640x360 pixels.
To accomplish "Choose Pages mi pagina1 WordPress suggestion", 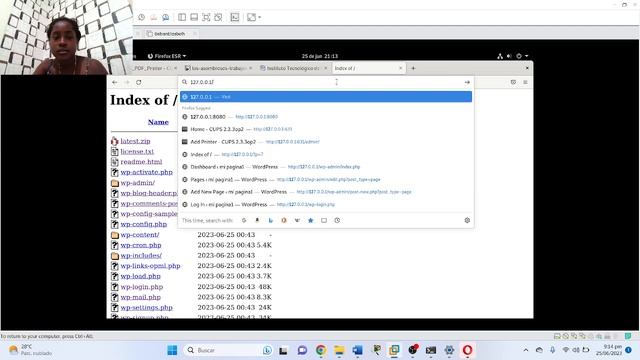I will click(x=326, y=179).
